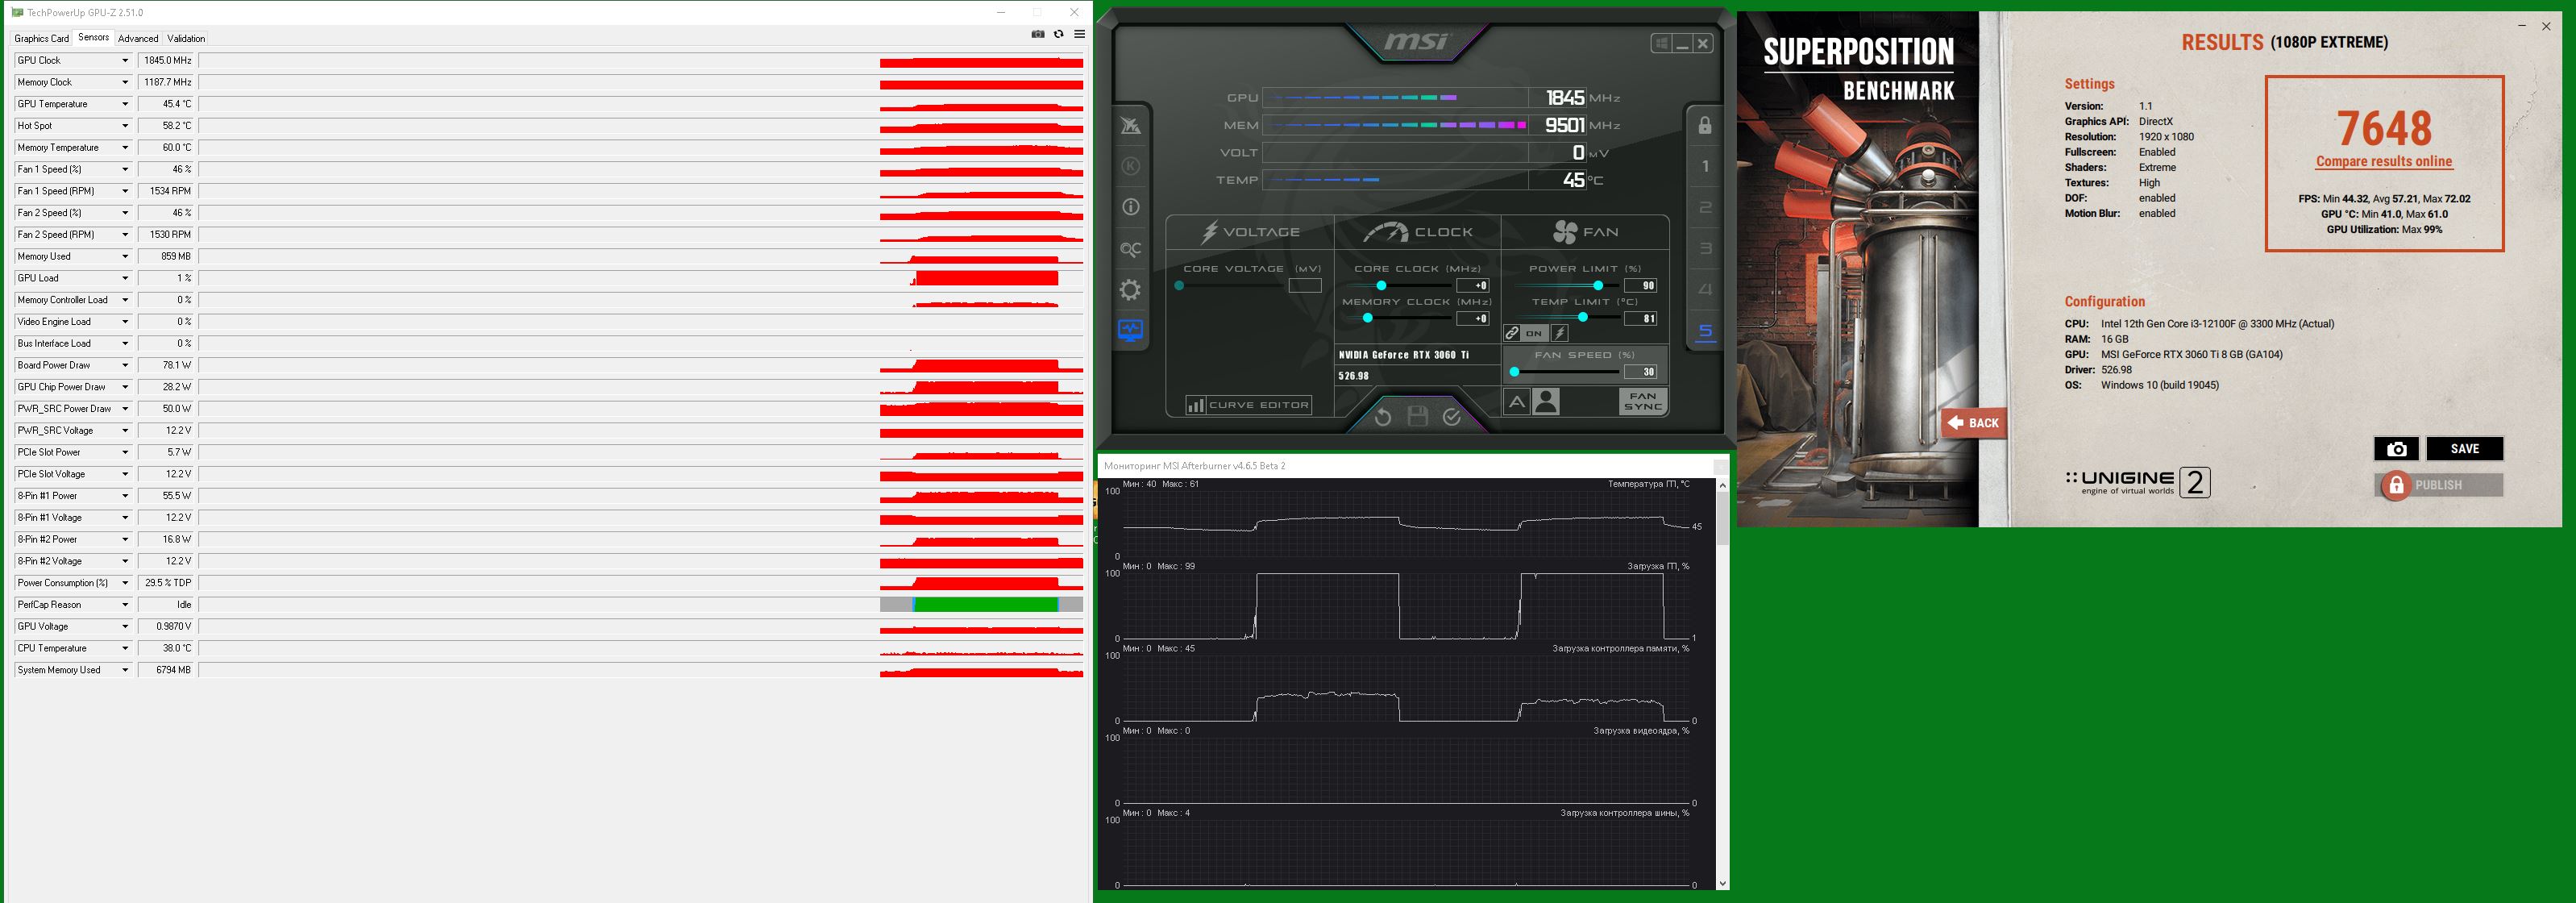Save Afterburner settings with floppy icon
This screenshot has width=2576, height=903.
click(x=1418, y=417)
